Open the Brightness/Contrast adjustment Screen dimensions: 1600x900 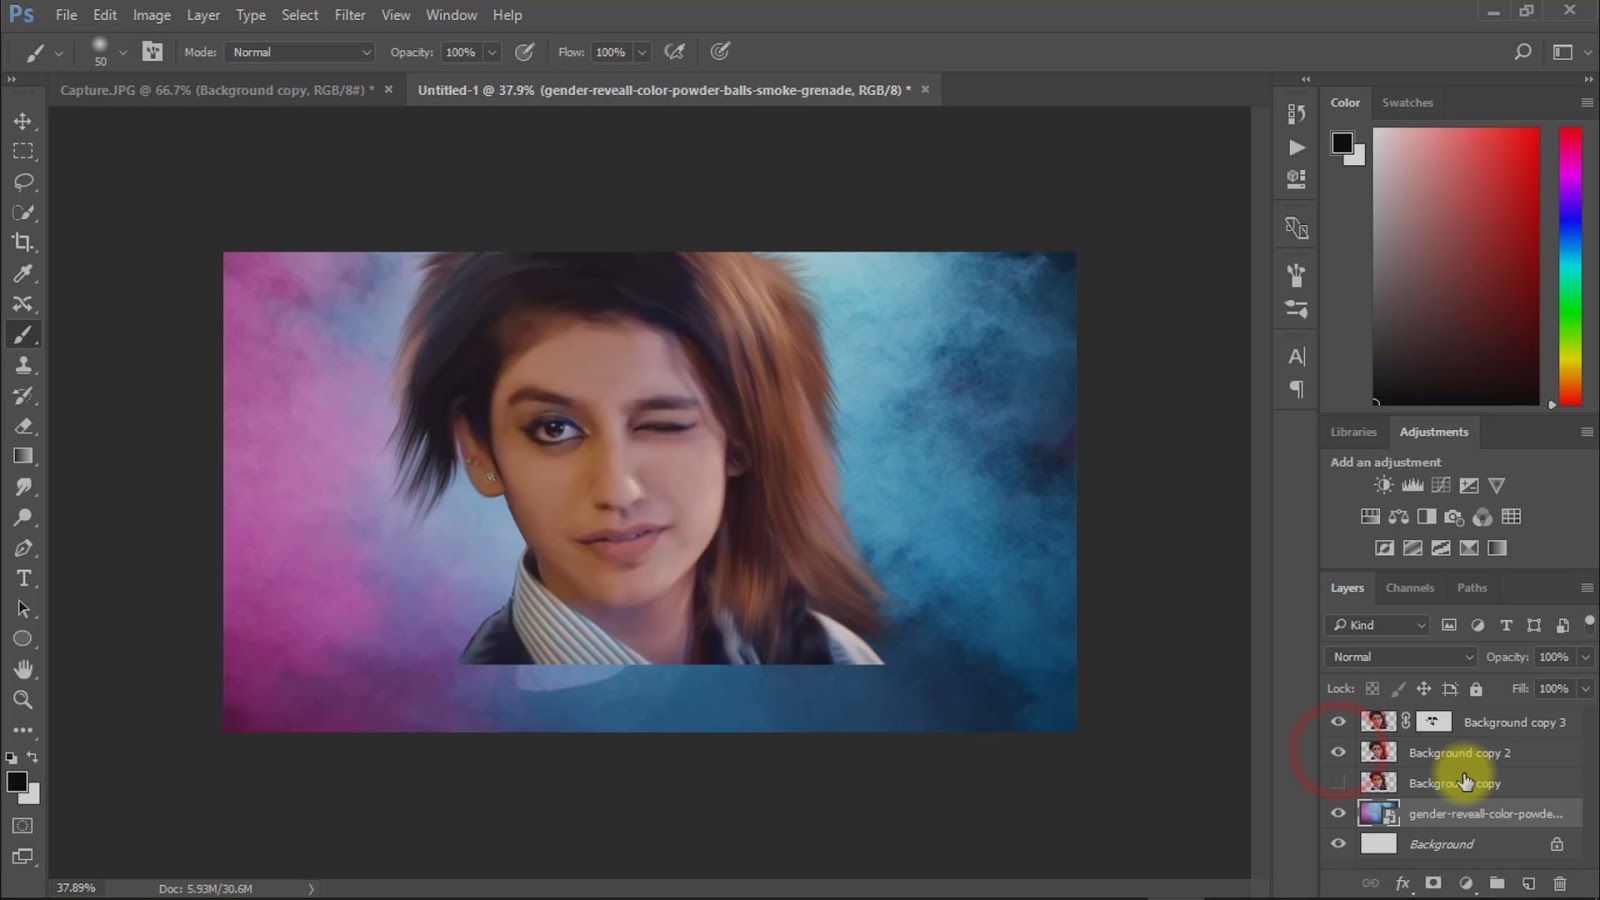pos(1384,484)
